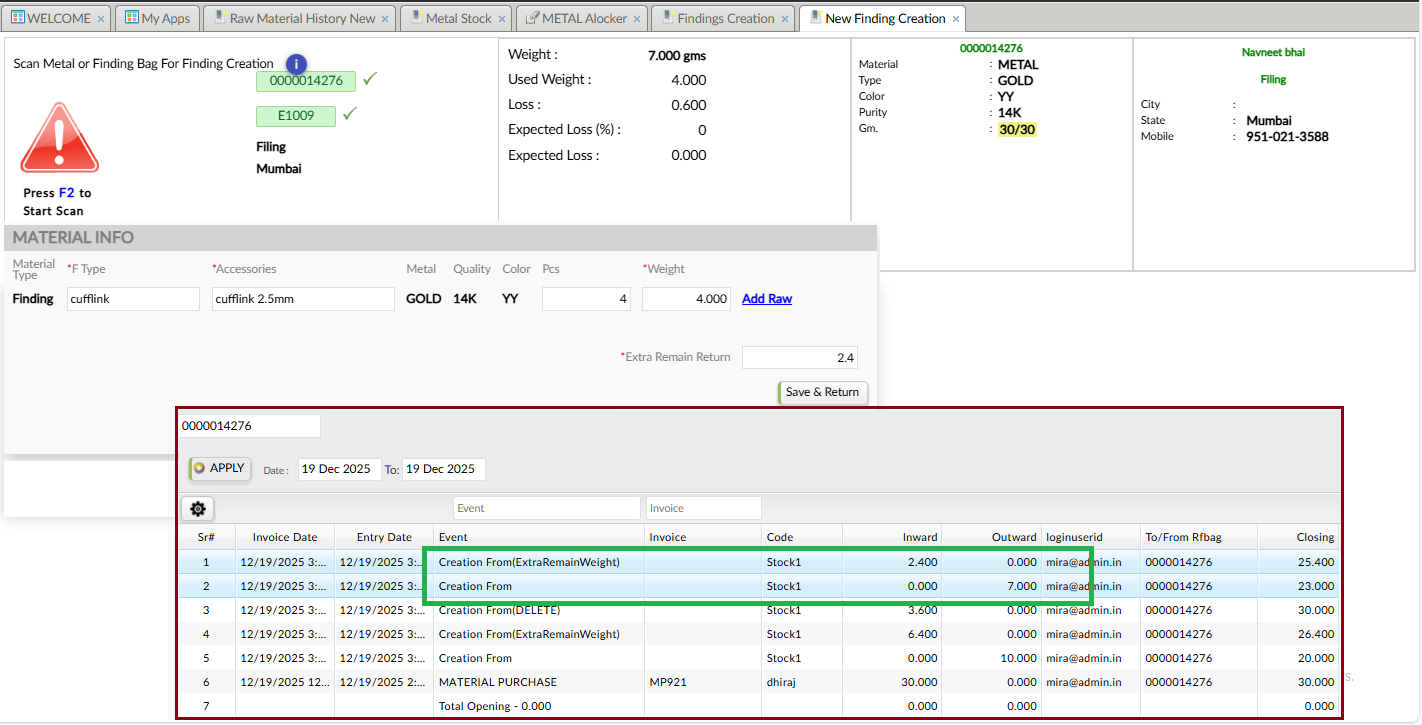Open the METAL Alocker tab

pos(584,18)
